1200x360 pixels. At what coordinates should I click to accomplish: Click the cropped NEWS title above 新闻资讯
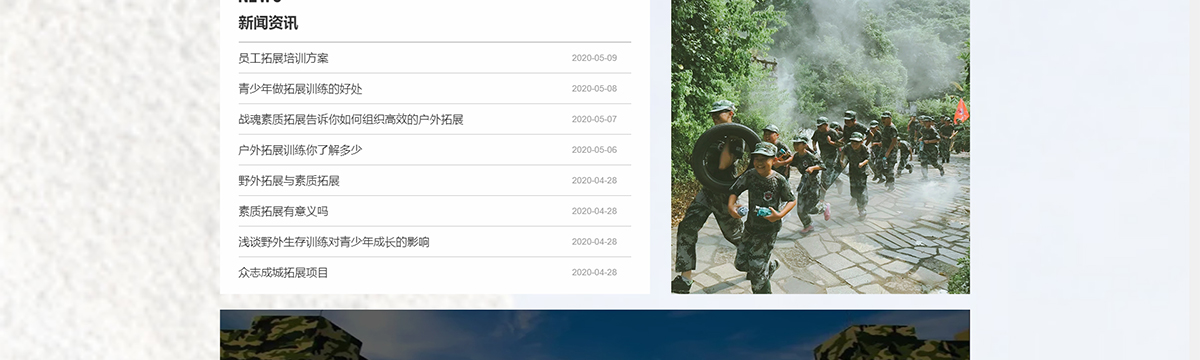tap(260, 2)
